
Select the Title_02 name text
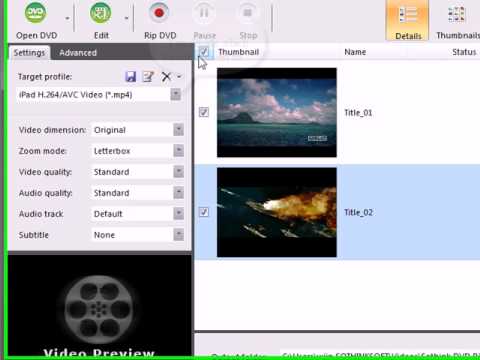(358, 212)
